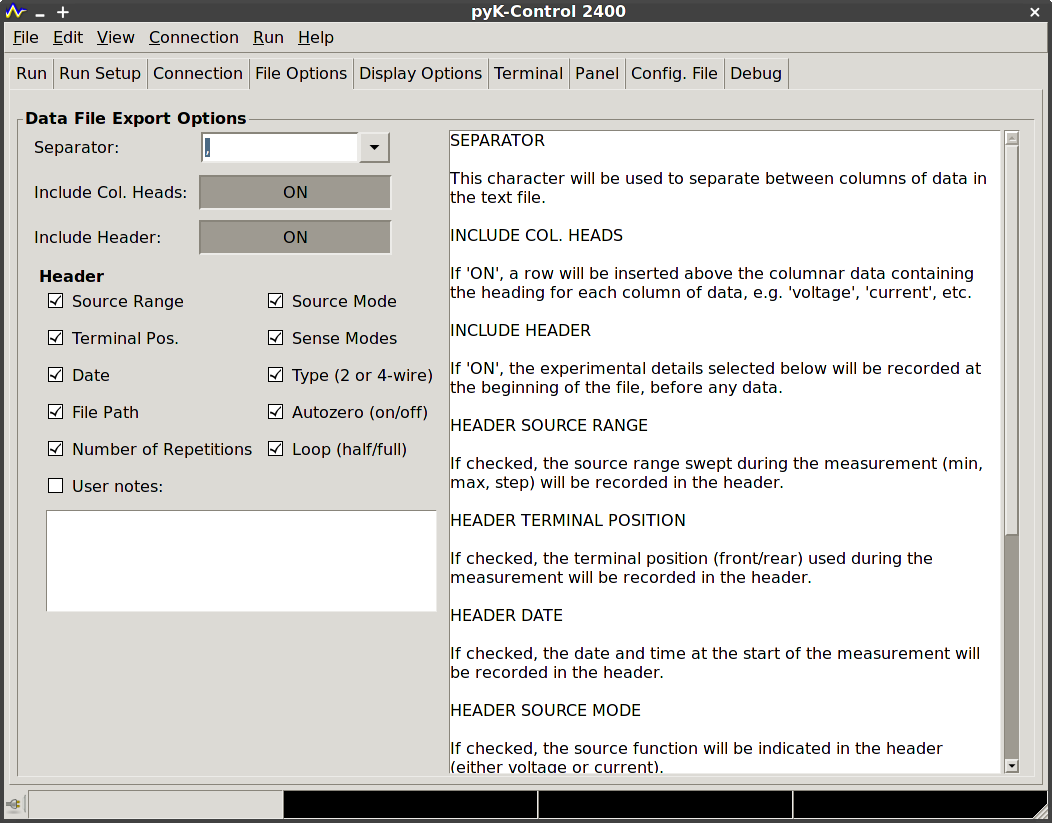
Task: Click the 'SEPARATOR' help heading
Action: coord(497,140)
